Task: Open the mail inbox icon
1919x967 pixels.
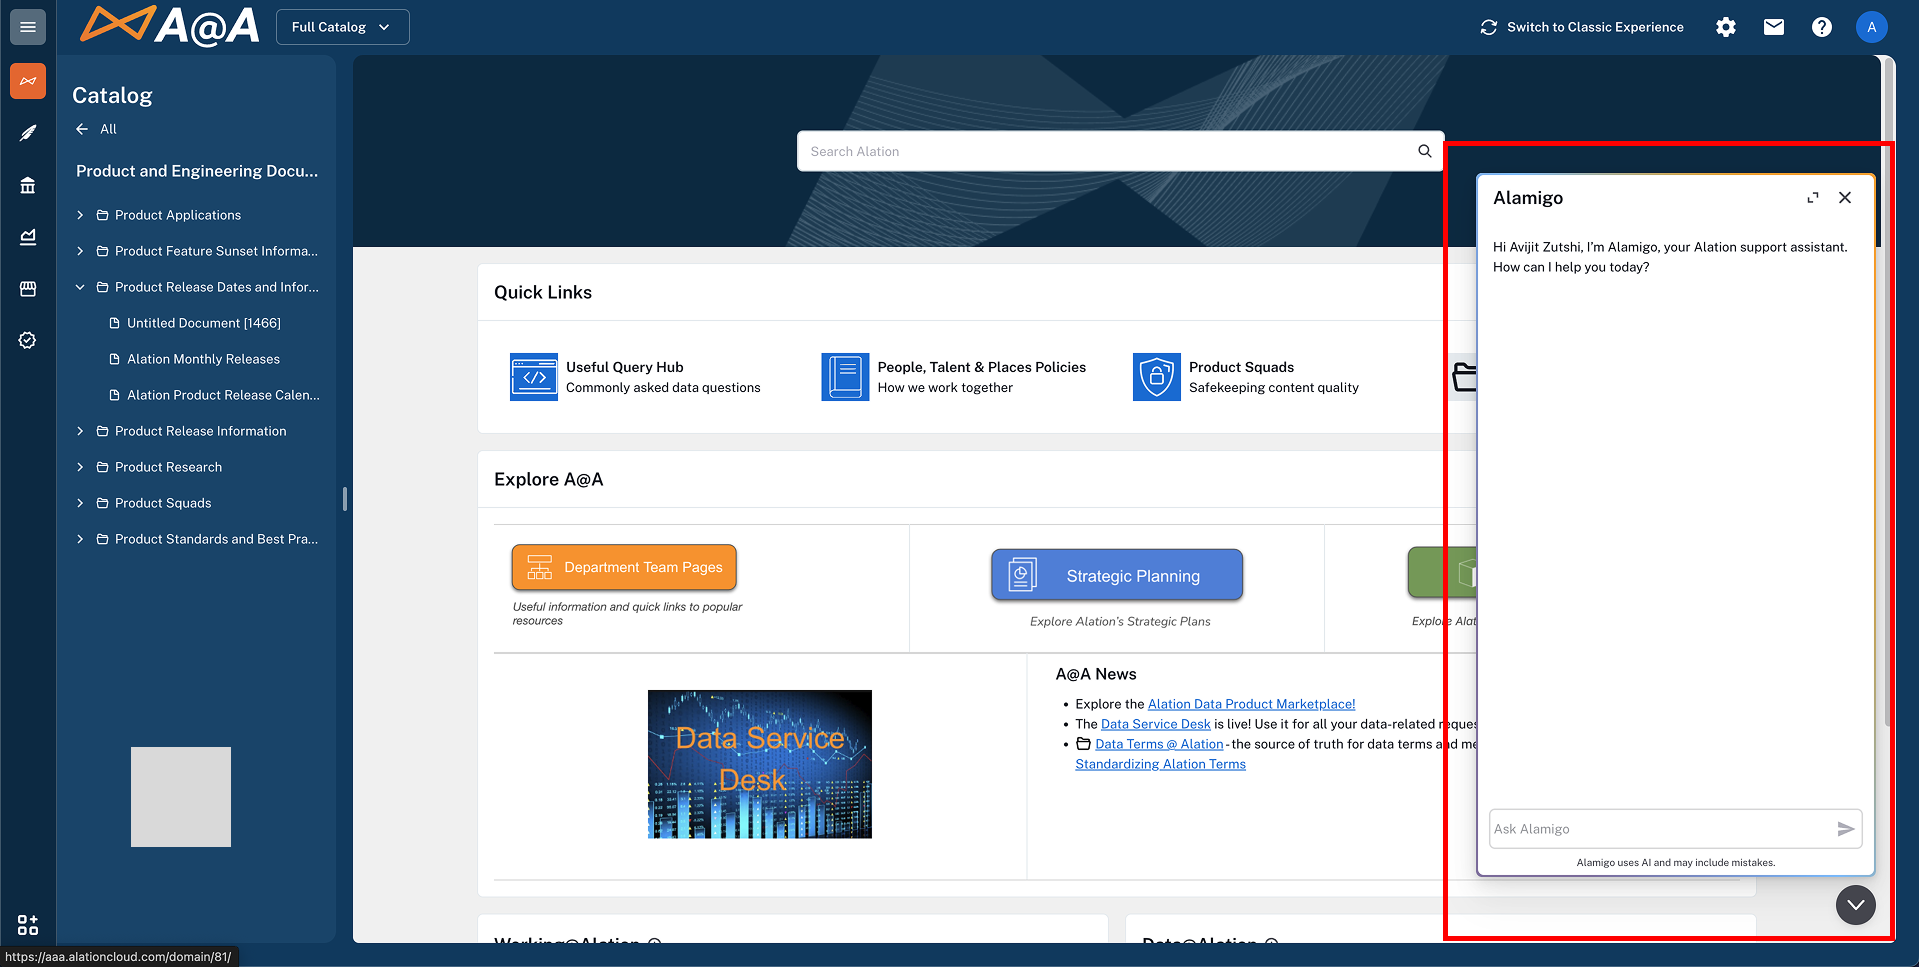Action: pyautogui.click(x=1774, y=27)
